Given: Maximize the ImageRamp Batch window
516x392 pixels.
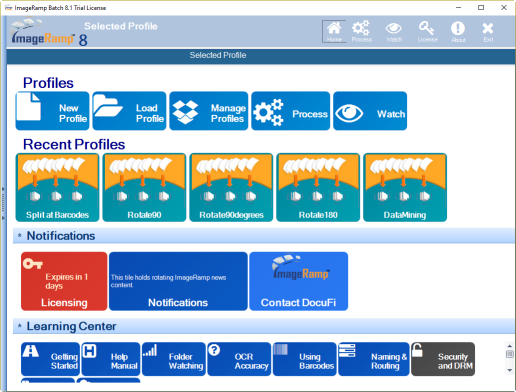Looking at the screenshot, I should [481, 7].
